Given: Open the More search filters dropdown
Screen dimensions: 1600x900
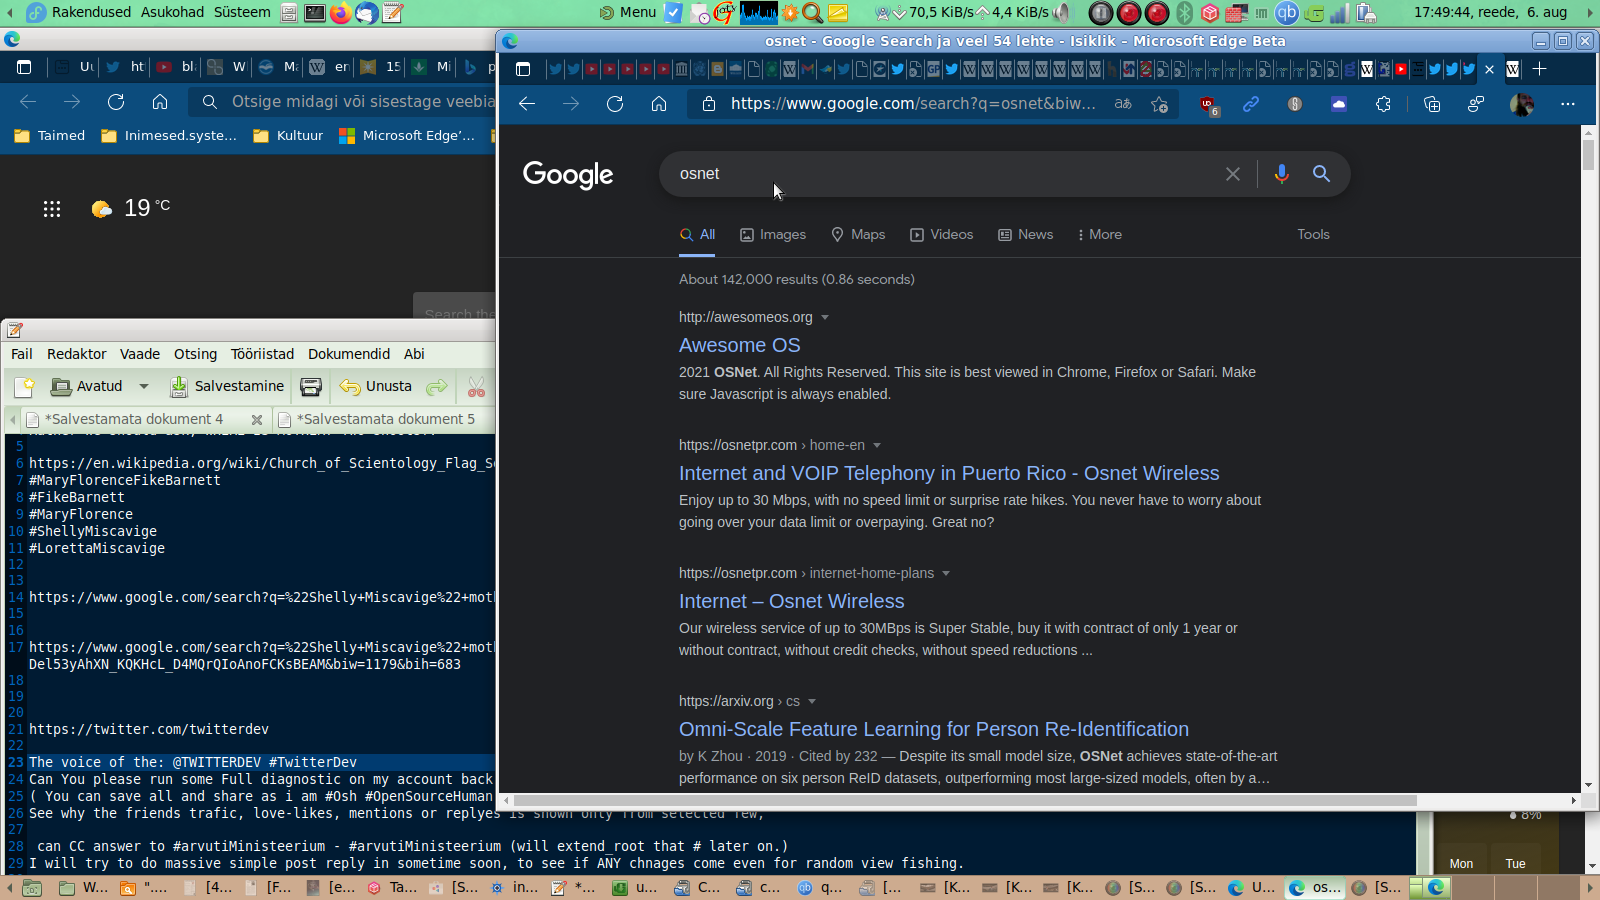Looking at the screenshot, I should tap(1099, 235).
